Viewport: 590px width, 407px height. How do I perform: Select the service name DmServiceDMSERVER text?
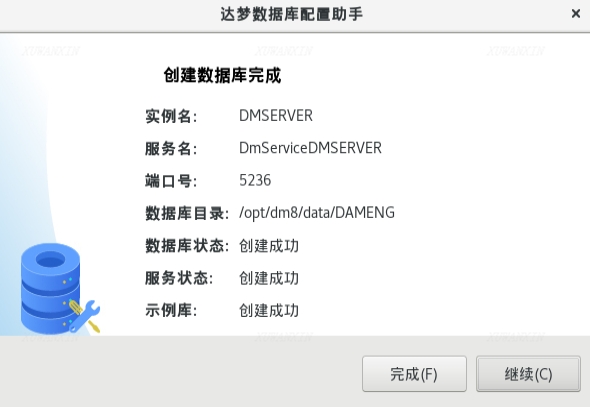click(310, 148)
